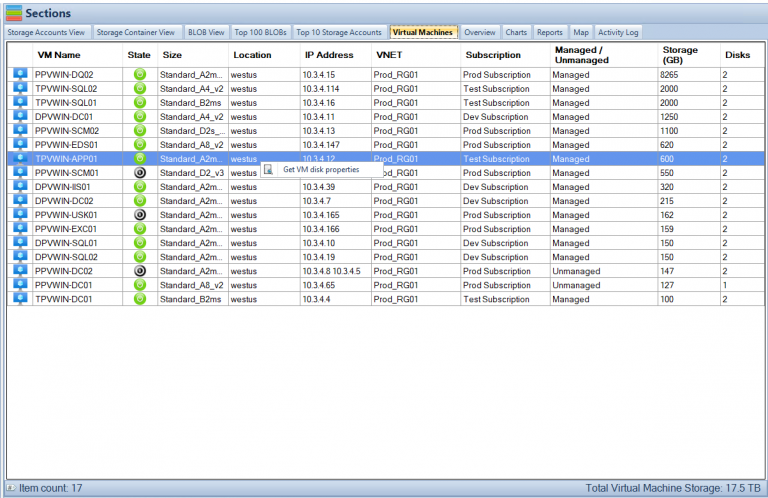Click the VM icon for PPVWIN-SCM02
Screen dimensions: 768x498
tap(20, 131)
